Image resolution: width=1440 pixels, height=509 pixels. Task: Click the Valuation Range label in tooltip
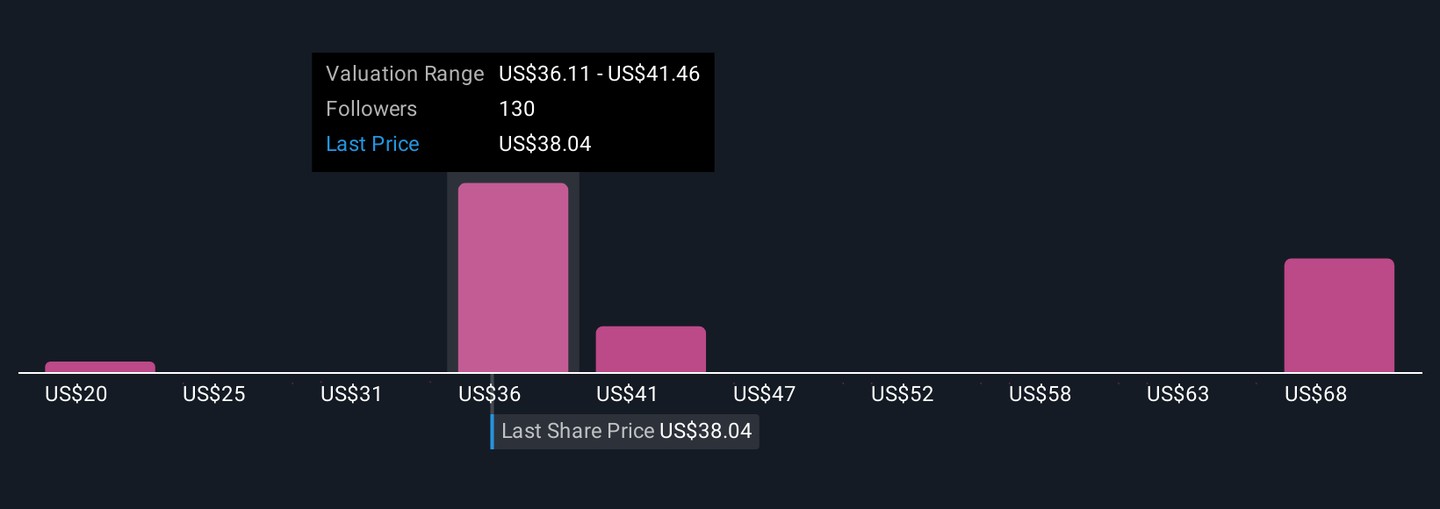pos(404,74)
